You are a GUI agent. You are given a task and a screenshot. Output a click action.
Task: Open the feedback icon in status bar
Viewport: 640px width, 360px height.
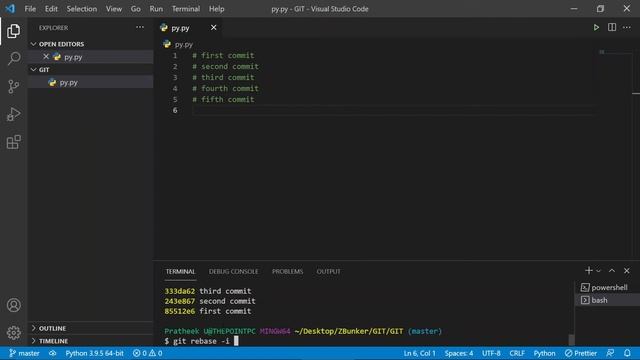[x=610, y=353]
